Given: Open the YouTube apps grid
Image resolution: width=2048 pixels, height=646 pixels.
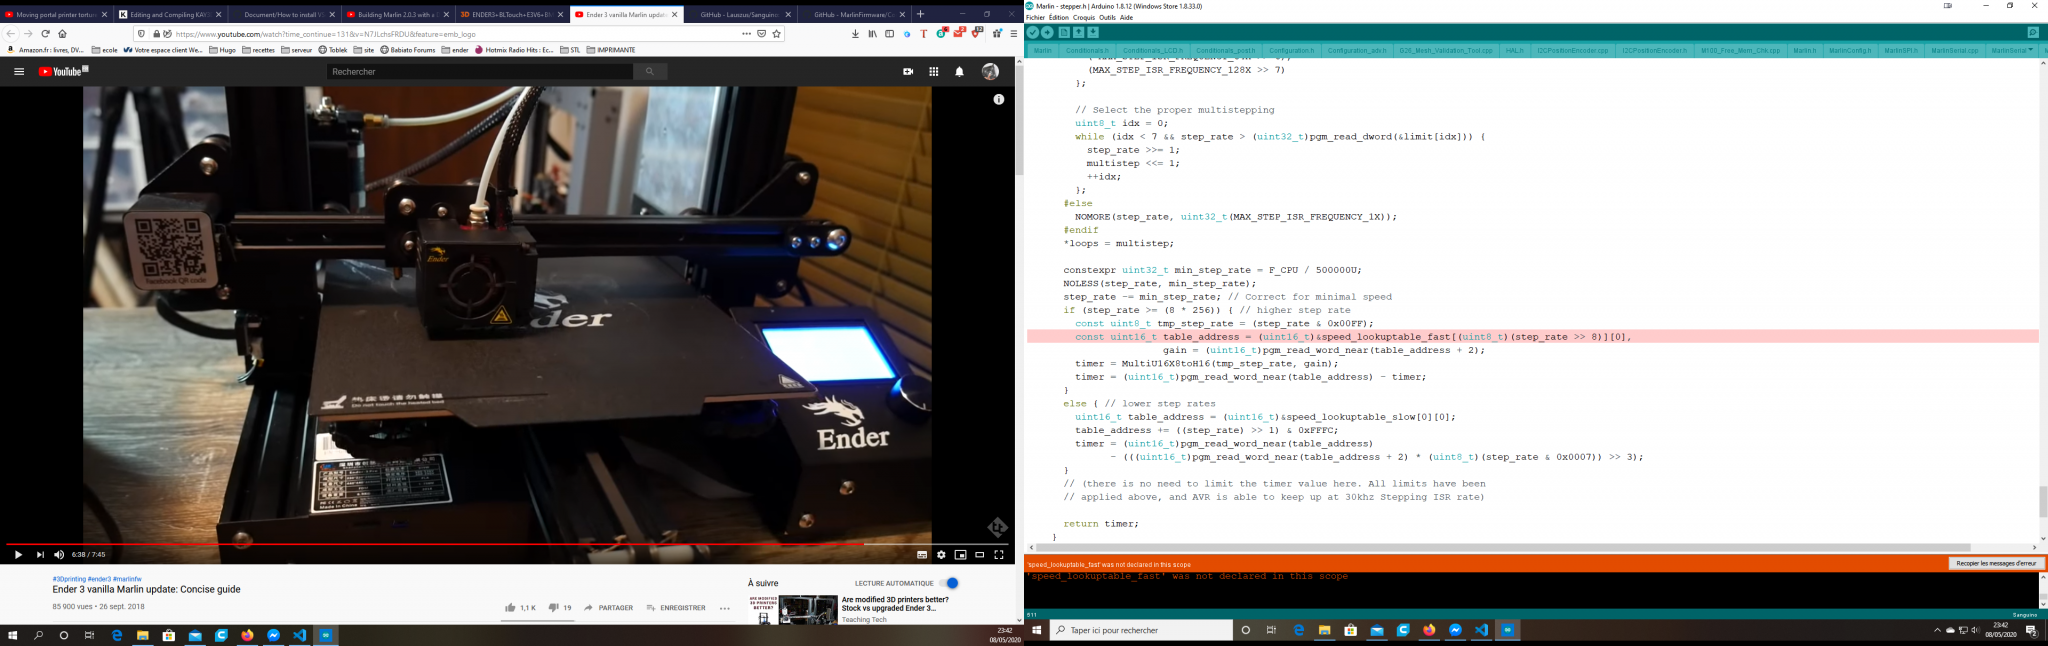Looking at the screenshot, I should (x=934, y=72).
